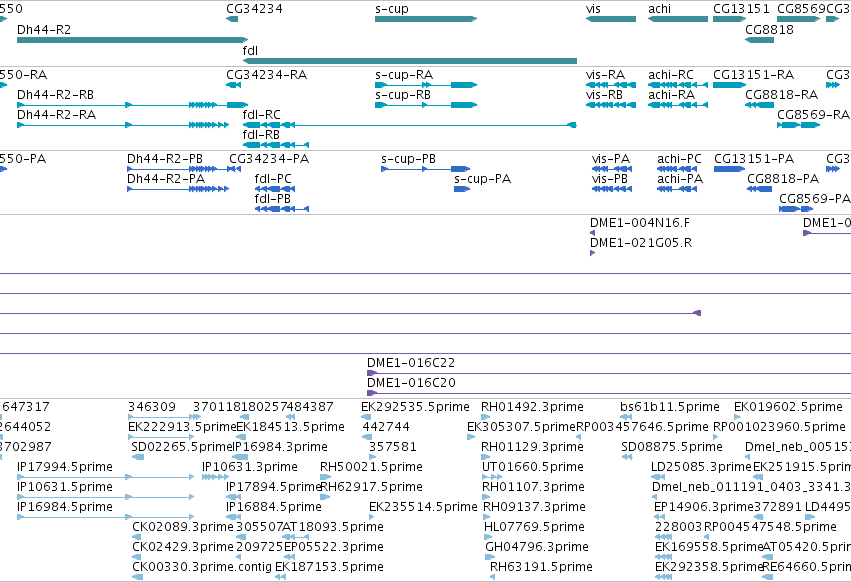
Task: Select the vis-RA transcript label
Action: coord(605,74)
